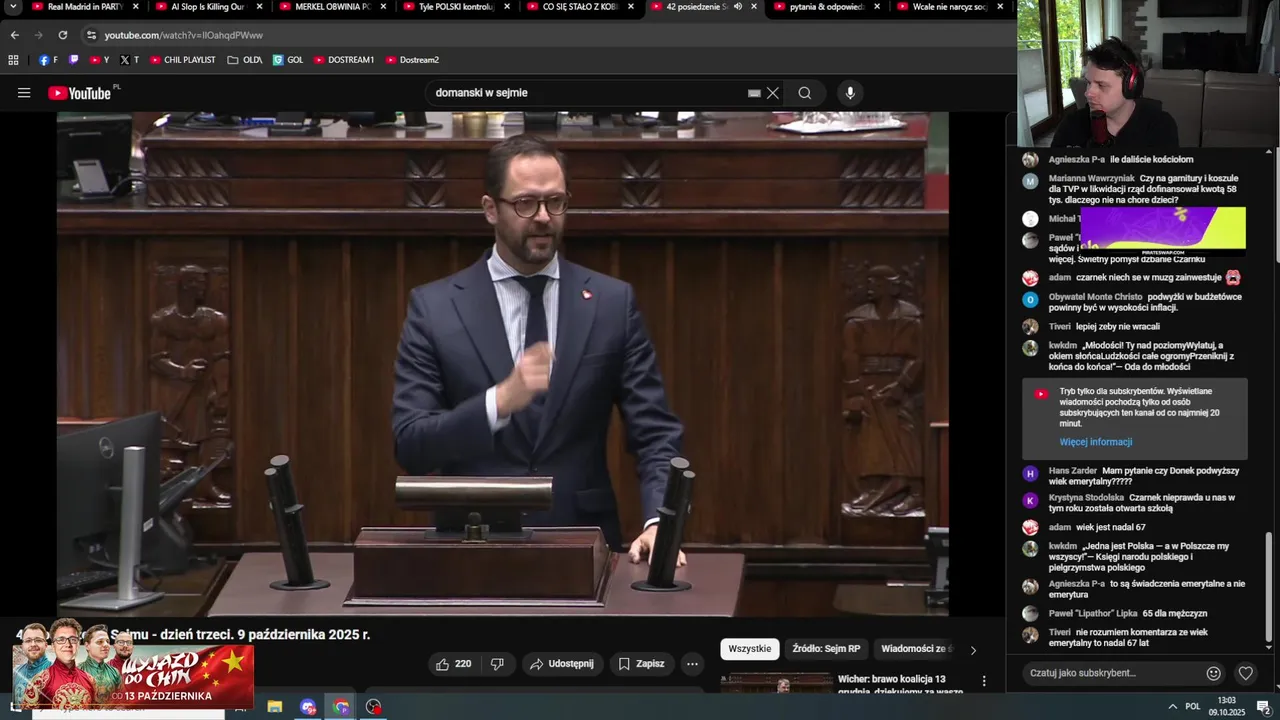Switch to the 'CO SIĘ STAŁO Z KOBI' tab
Screen dimensions: 1280x720
tap(579, 7)
